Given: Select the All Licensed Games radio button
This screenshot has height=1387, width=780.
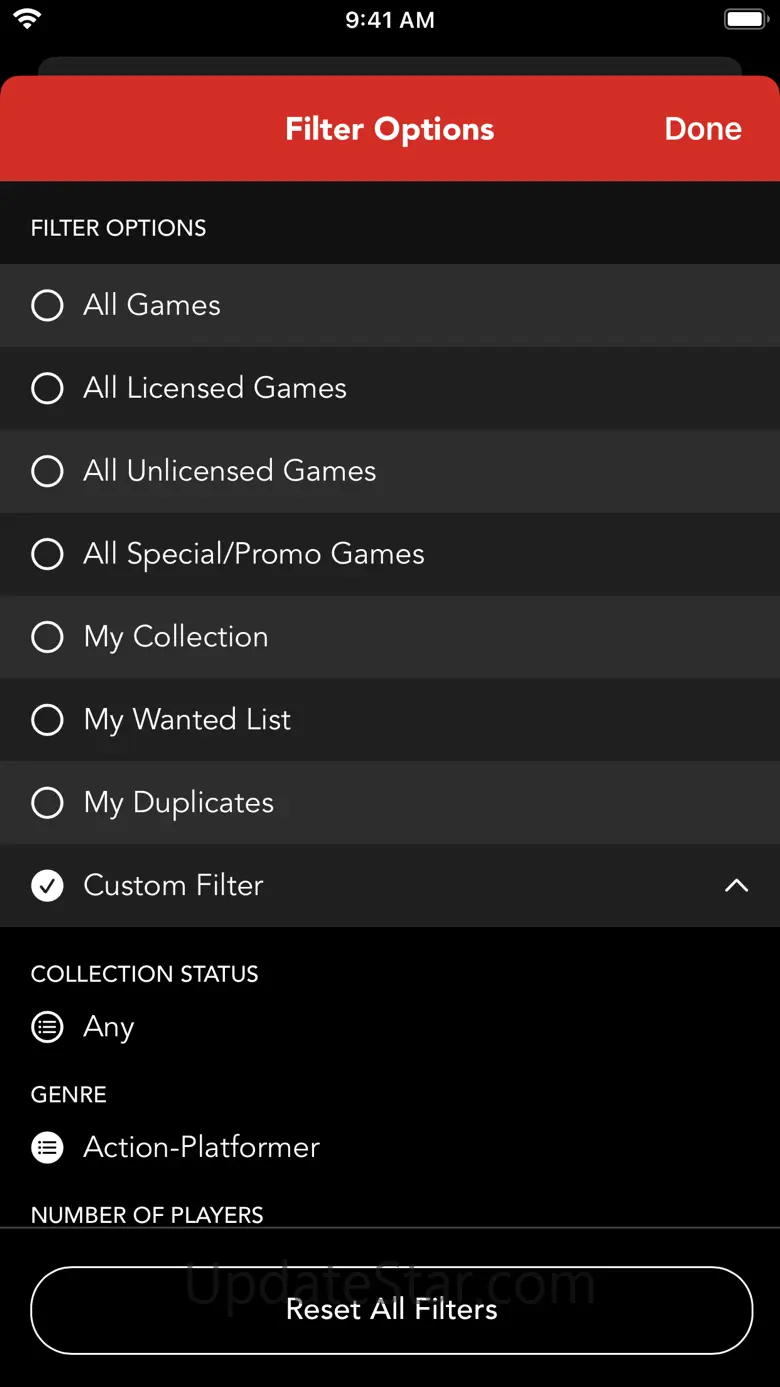Looking at the screenshot, I should click(47, 388).
